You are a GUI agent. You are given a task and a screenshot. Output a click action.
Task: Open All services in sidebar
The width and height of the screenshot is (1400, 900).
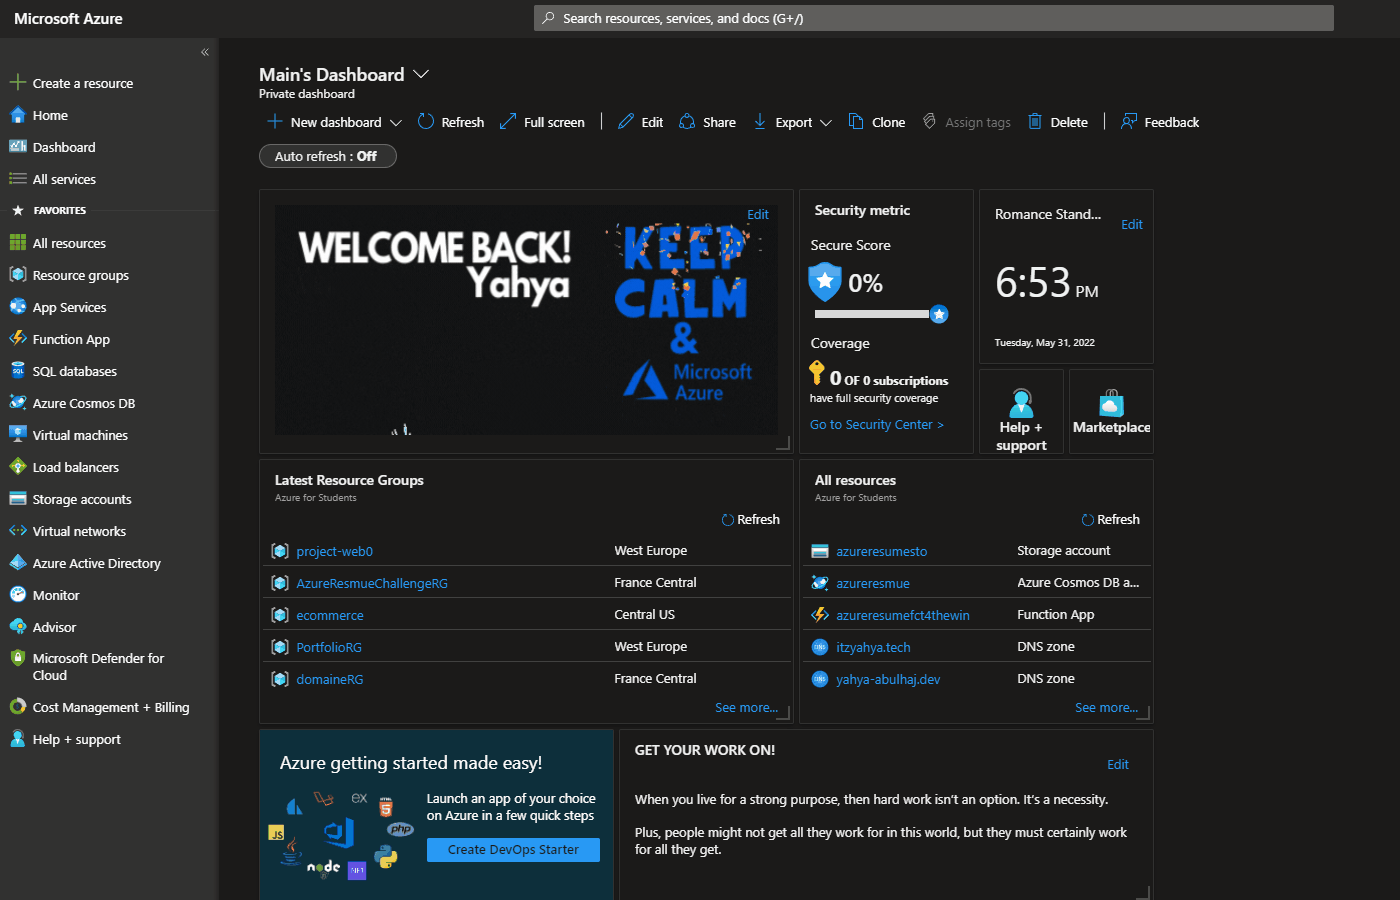pos(64,179)
